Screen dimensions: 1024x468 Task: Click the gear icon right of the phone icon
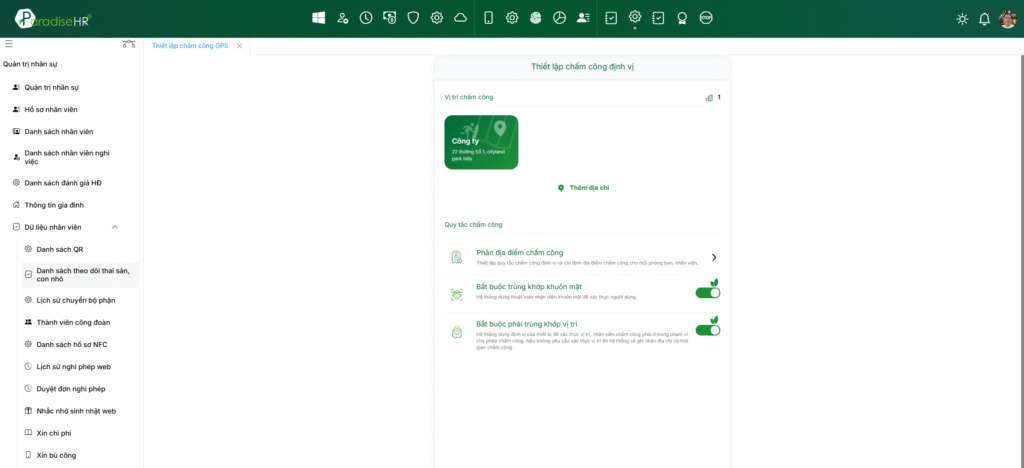(512, 18)
